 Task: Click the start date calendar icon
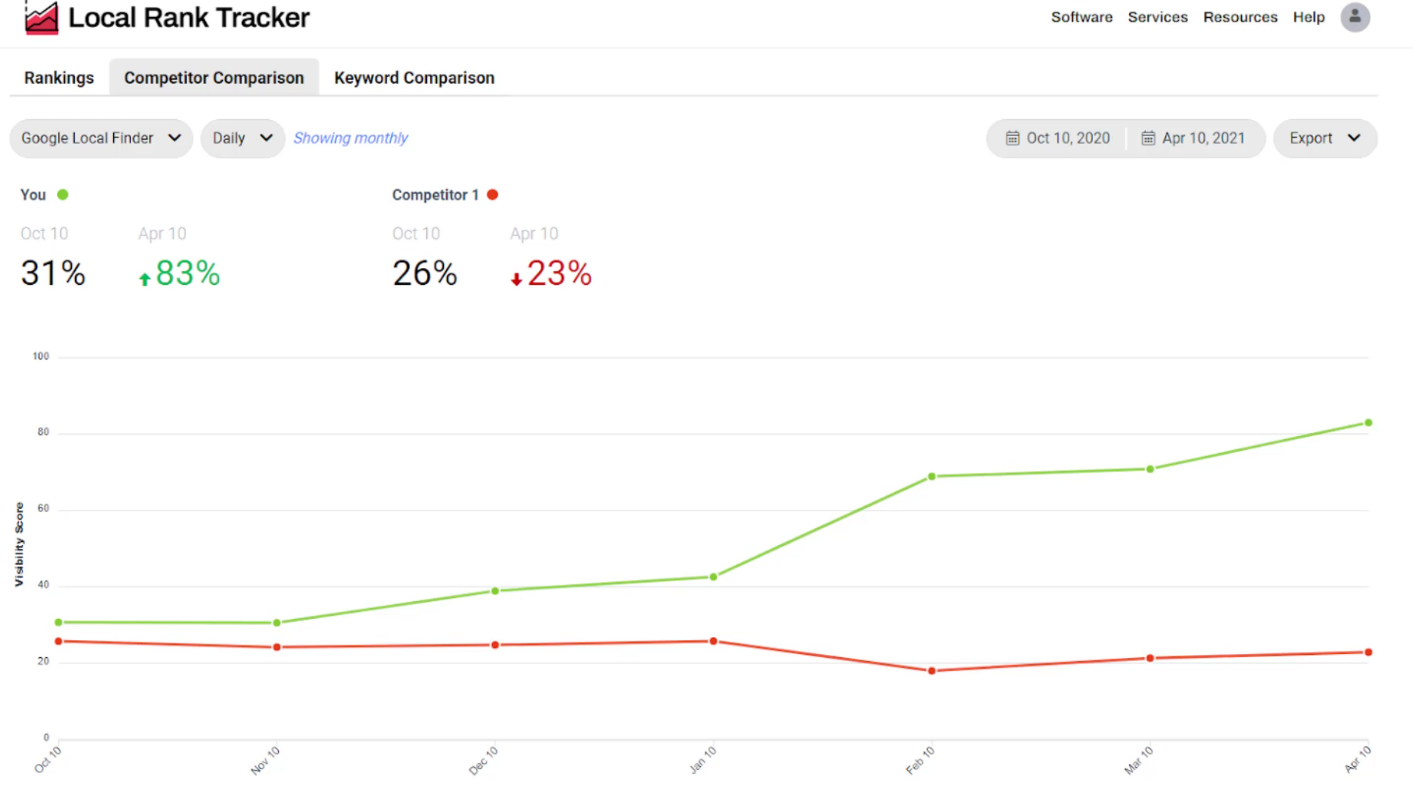pyautogui.click(x=1012, y=138)
